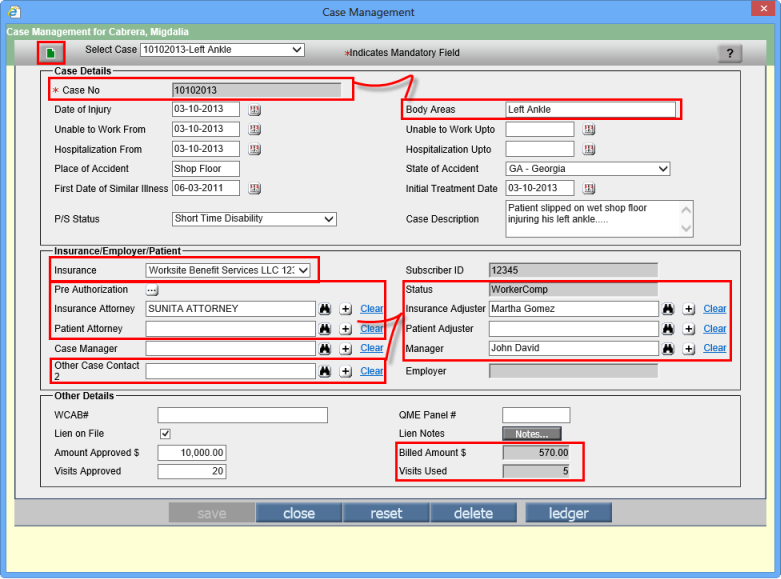Search Case Manager with binoculars icon
Image resolution: width=781 pixels, height=579 pixels.
click(x=325, y=348)
